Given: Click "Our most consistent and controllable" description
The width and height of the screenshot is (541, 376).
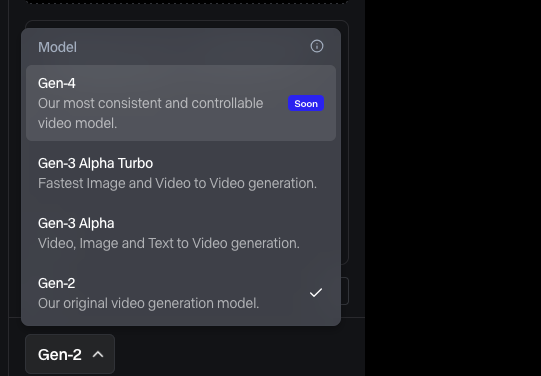Looking at the screenshot, I should 150,103.
